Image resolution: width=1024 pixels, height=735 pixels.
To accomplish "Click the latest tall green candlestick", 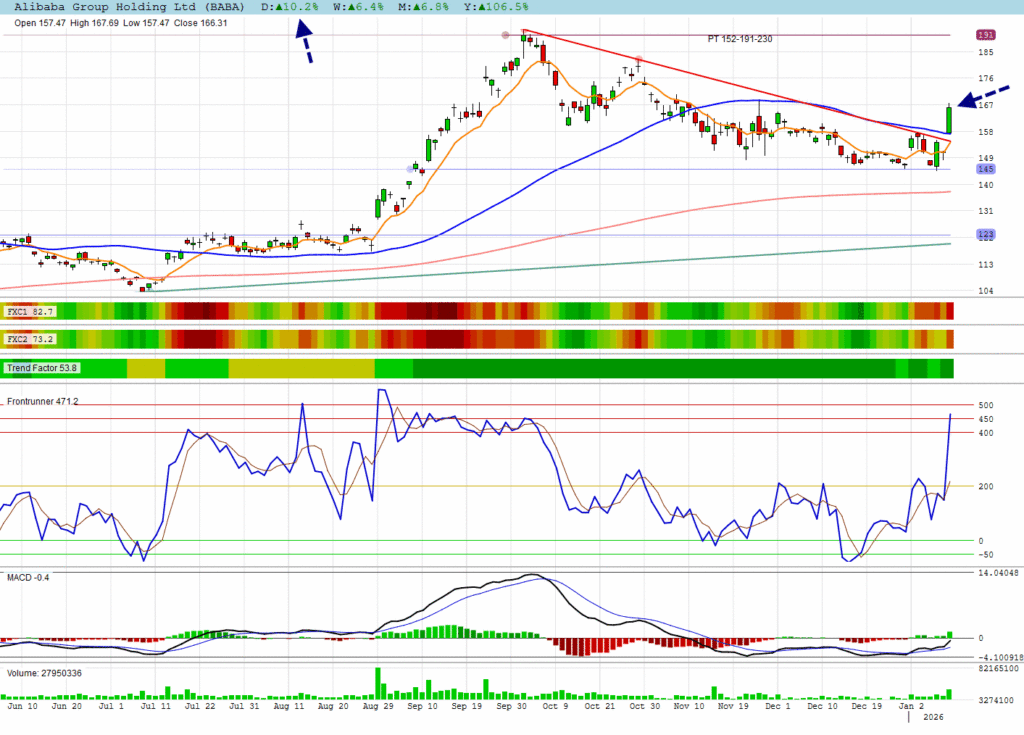I will tap(949, 118).
